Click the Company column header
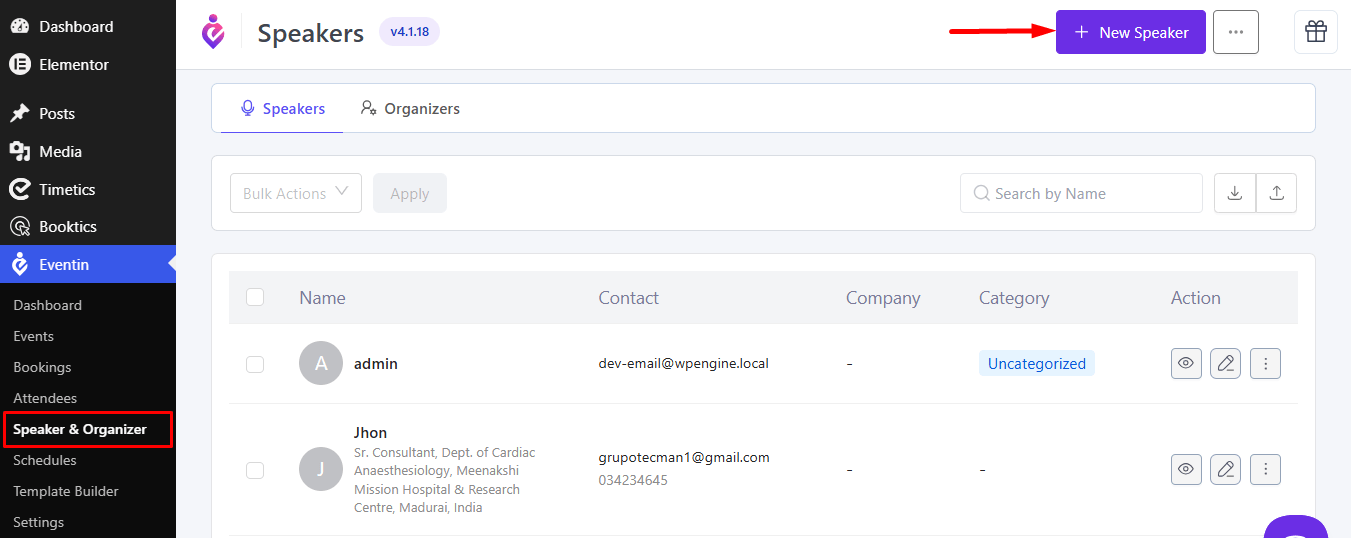Viewport: 1351px width, 538px height. point(883,297)
